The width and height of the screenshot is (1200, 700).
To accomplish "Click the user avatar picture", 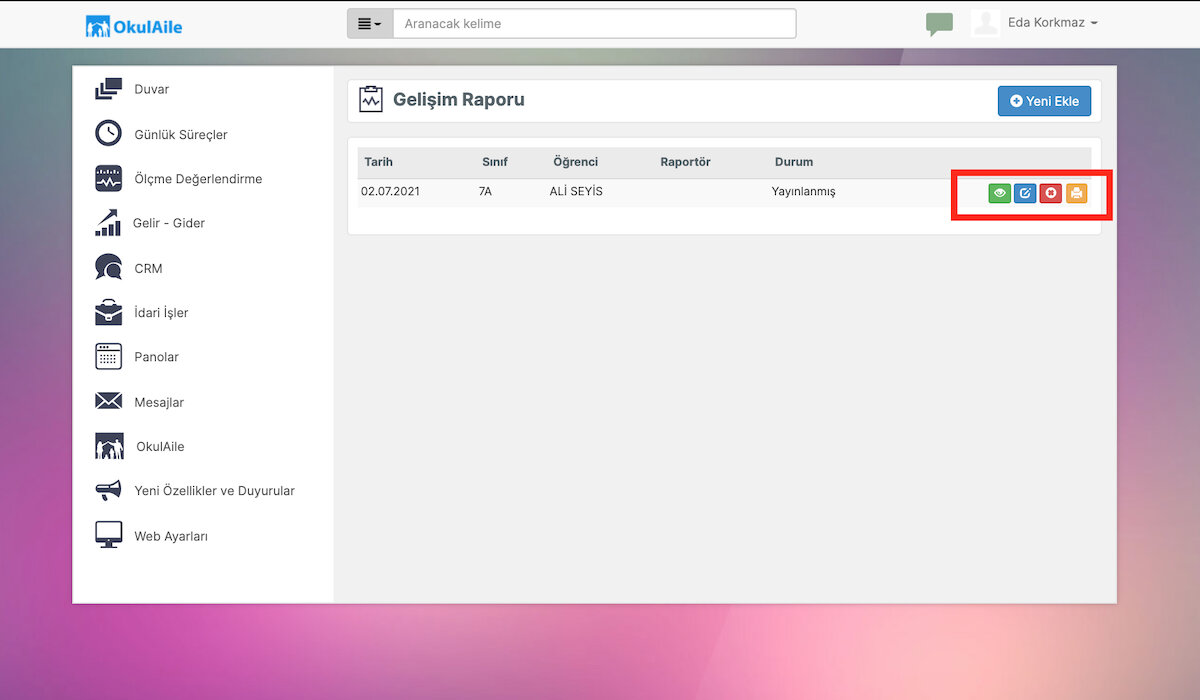I will pos(986,23).
